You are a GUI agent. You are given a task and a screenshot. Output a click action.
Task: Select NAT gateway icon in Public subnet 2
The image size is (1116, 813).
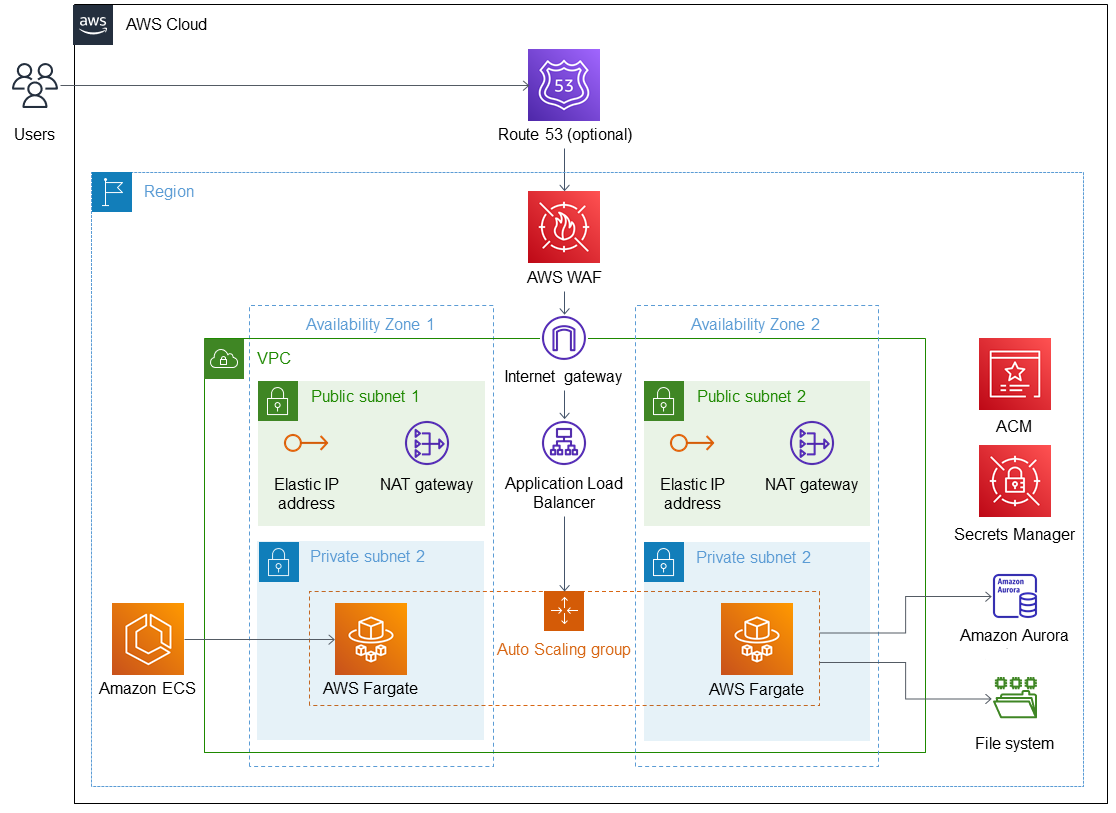811,444
